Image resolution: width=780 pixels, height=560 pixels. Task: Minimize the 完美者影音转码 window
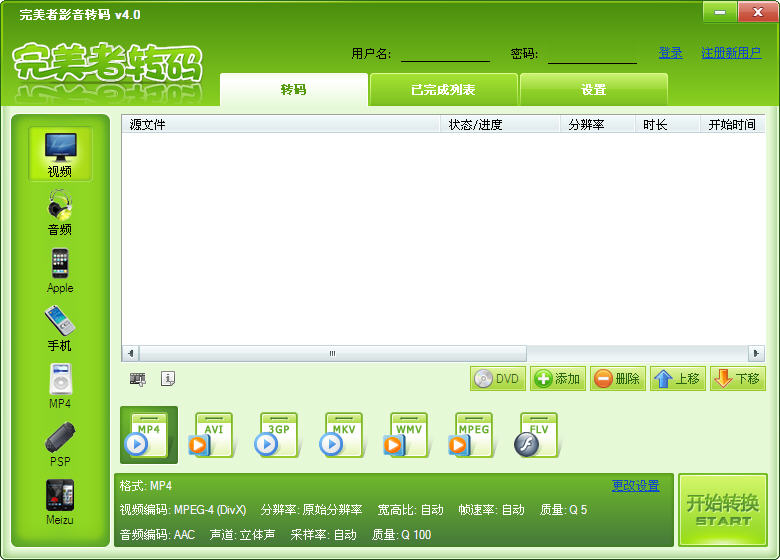[x=720, y=12]
